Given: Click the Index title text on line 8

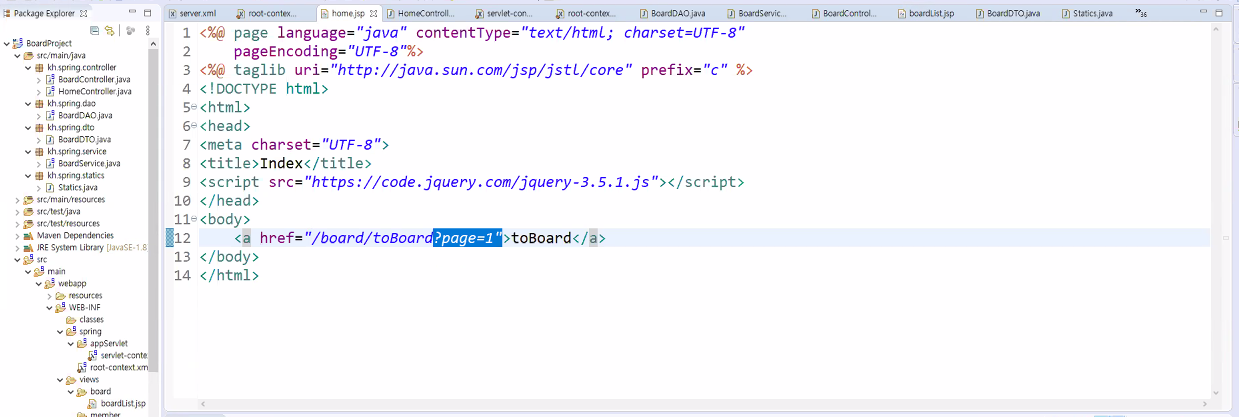Looking at the screenshot, I should point(281,163).
